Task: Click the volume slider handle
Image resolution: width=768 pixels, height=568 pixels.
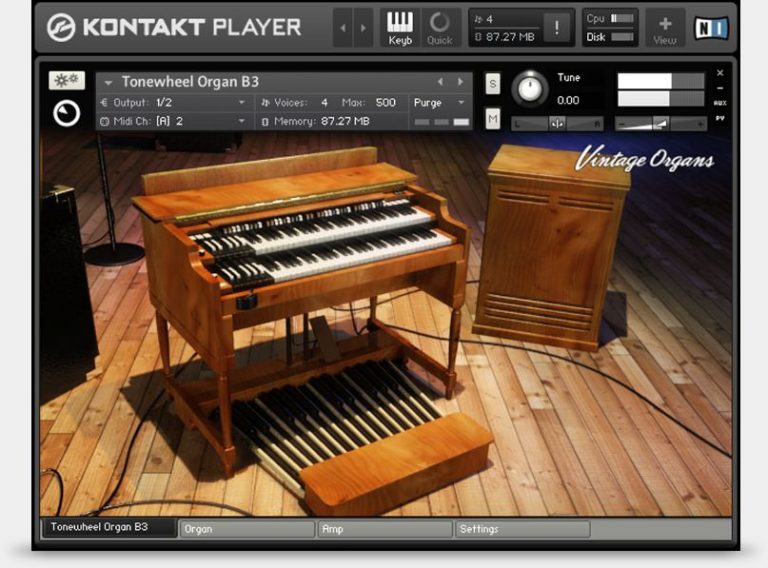Action: (661, 124)
